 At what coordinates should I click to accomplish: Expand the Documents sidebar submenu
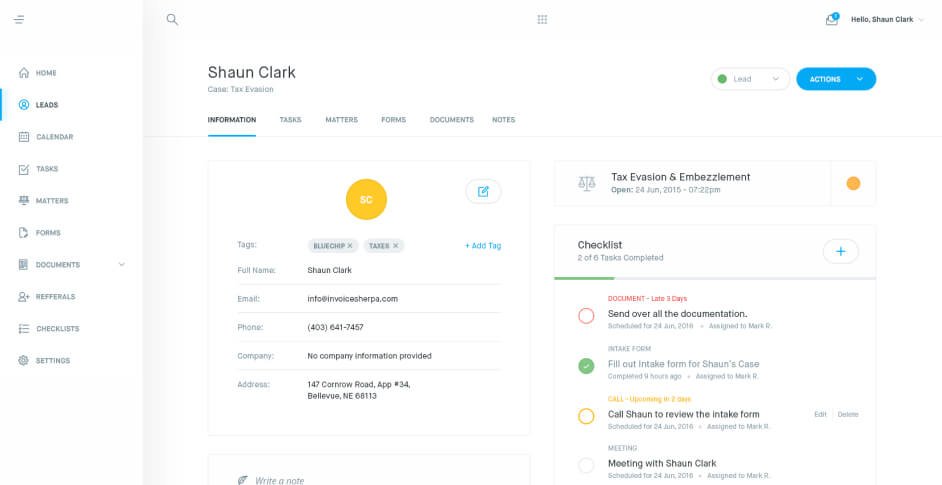click(122, 265)
